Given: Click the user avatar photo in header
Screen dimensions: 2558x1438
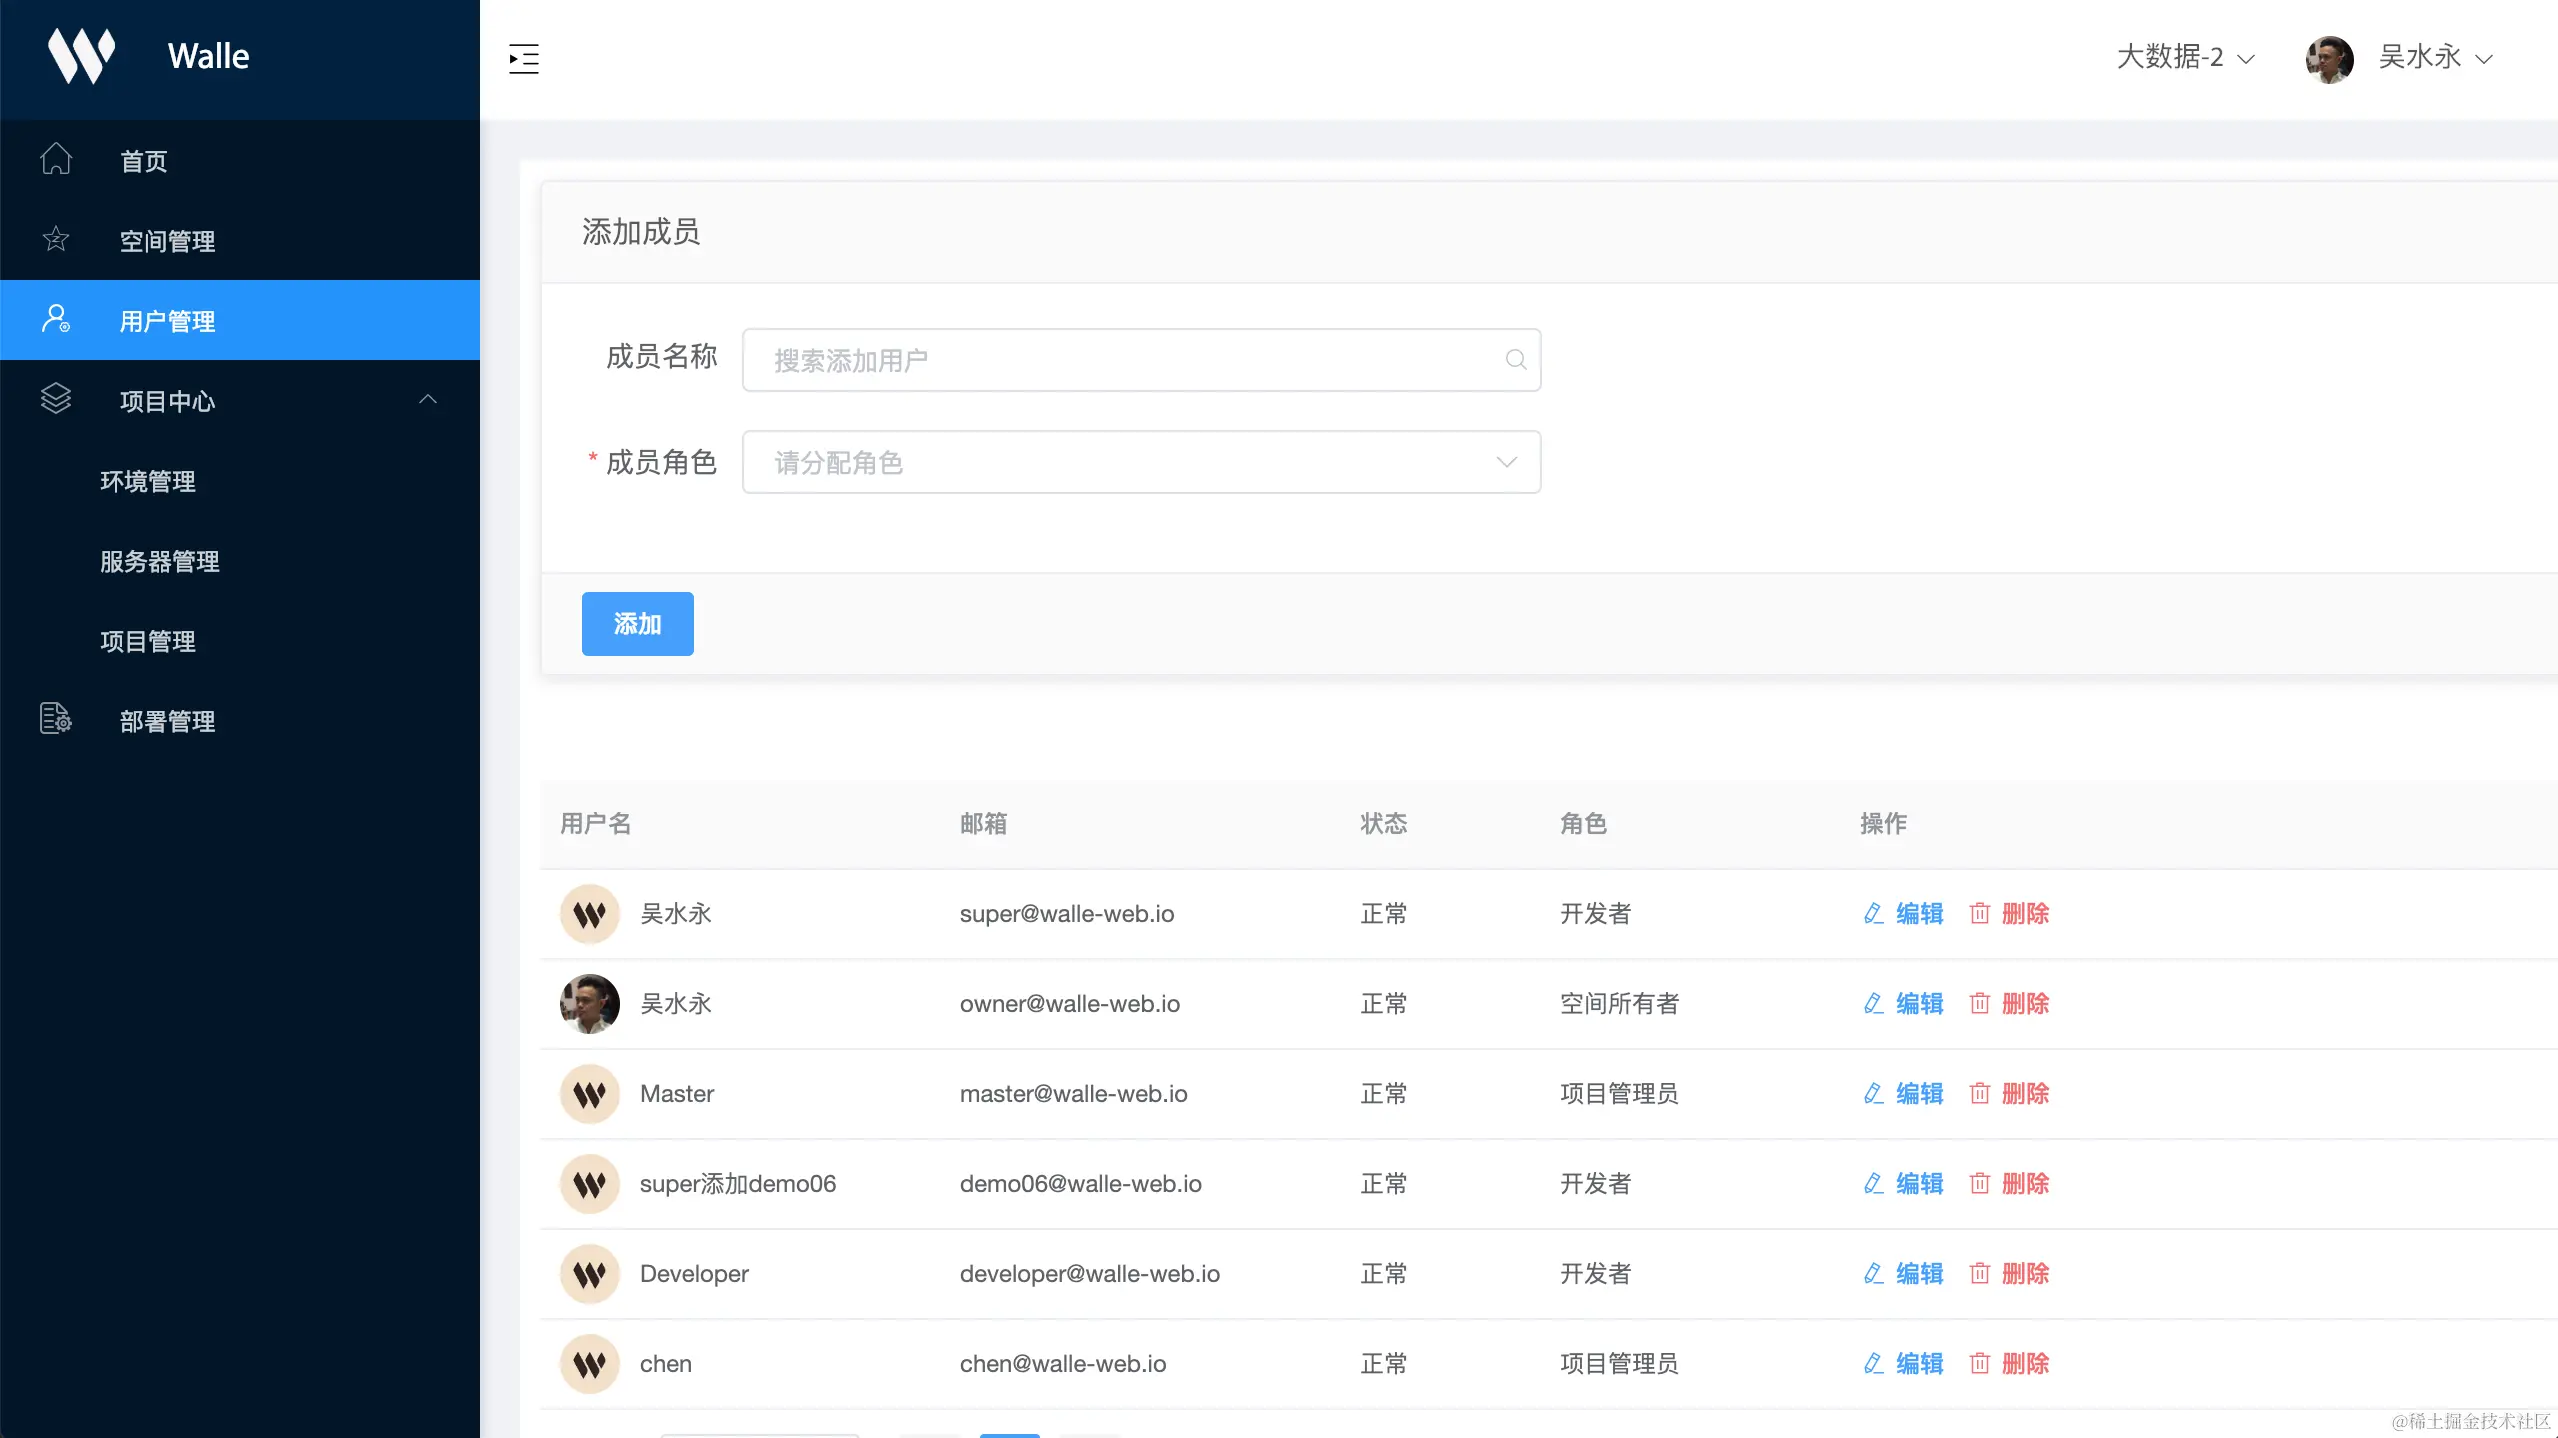Looking at the screenshot, I should click(2329, 59).
